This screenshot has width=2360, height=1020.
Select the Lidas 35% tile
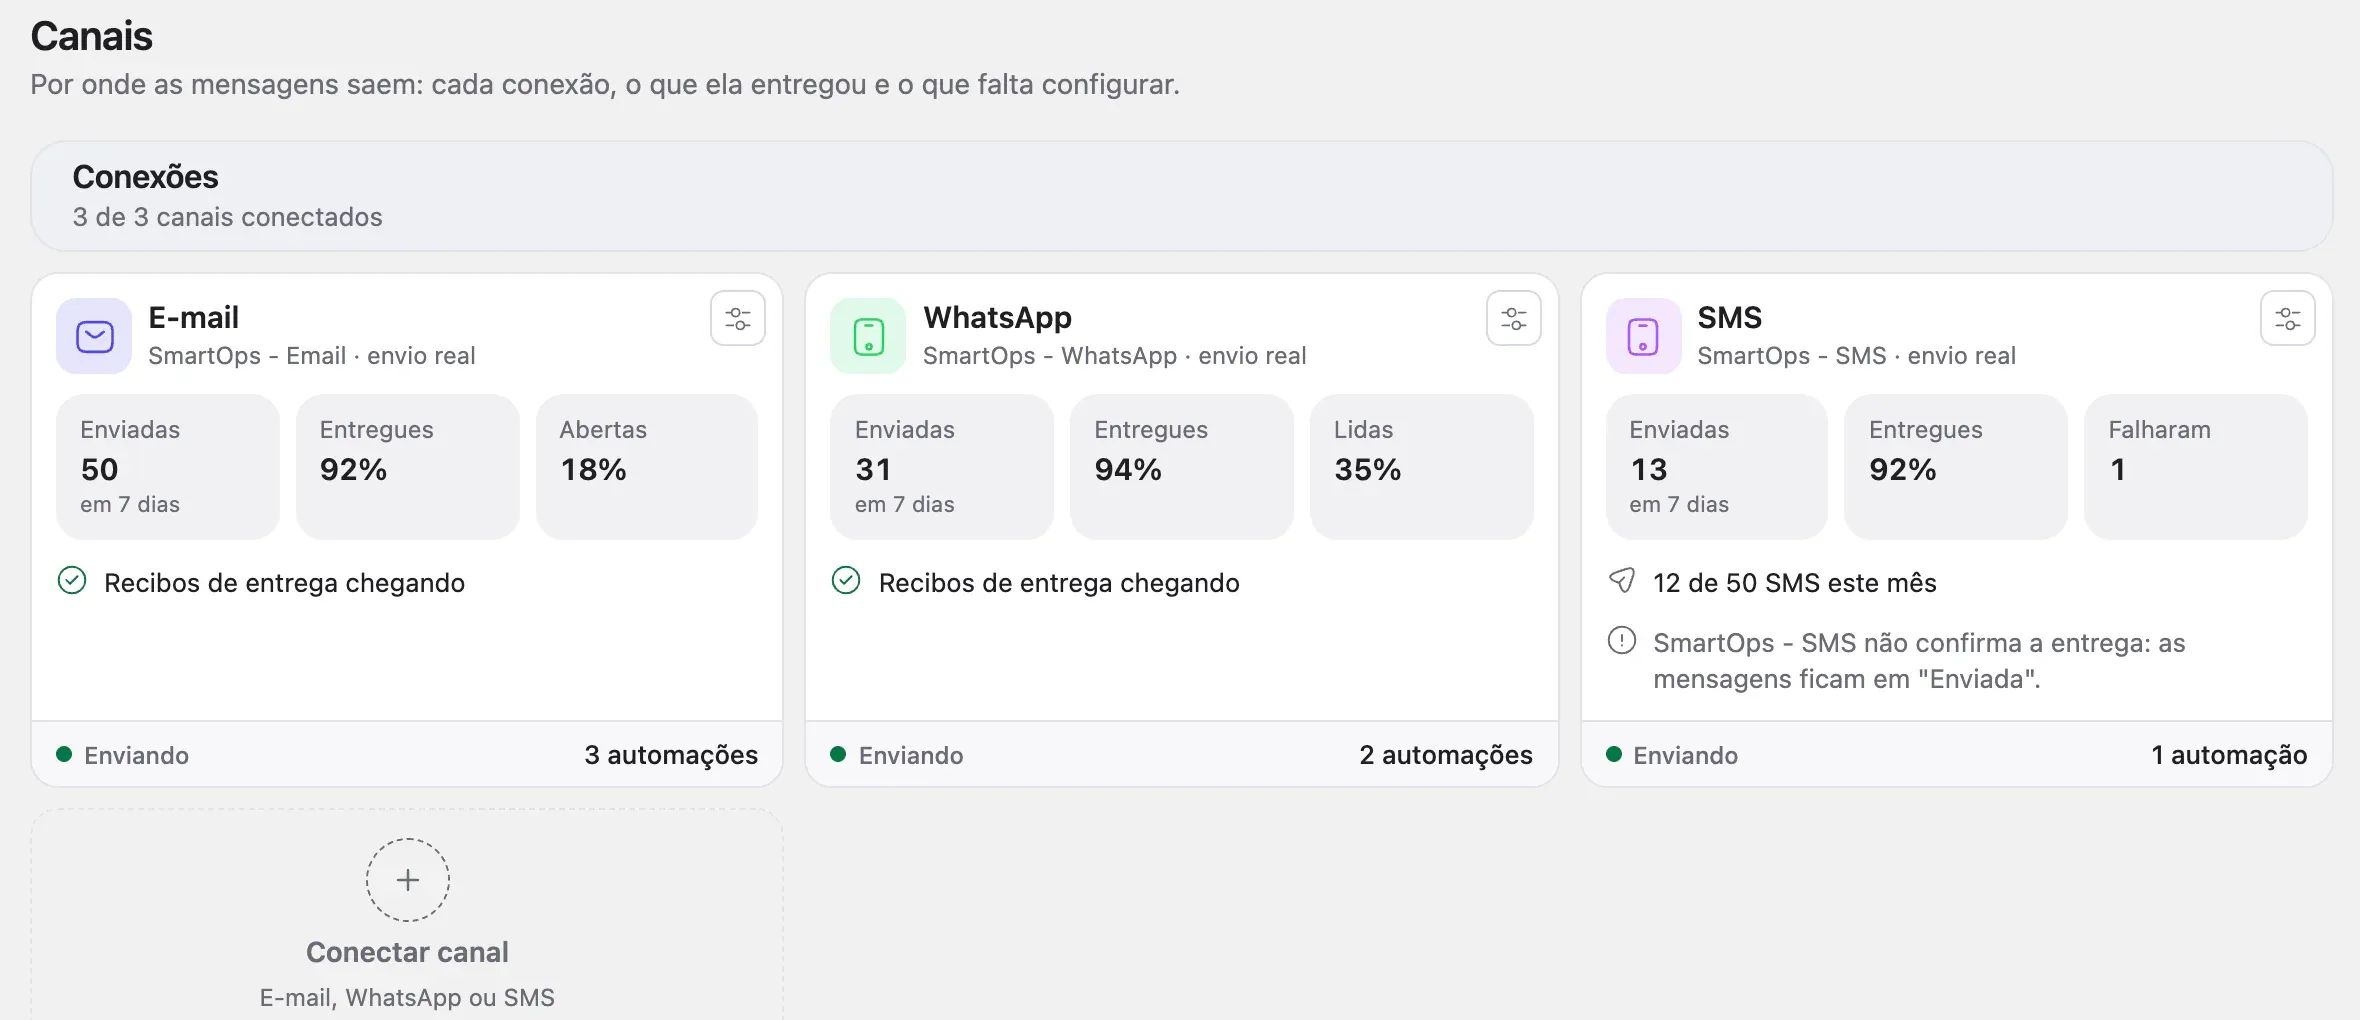[1421, 467]
